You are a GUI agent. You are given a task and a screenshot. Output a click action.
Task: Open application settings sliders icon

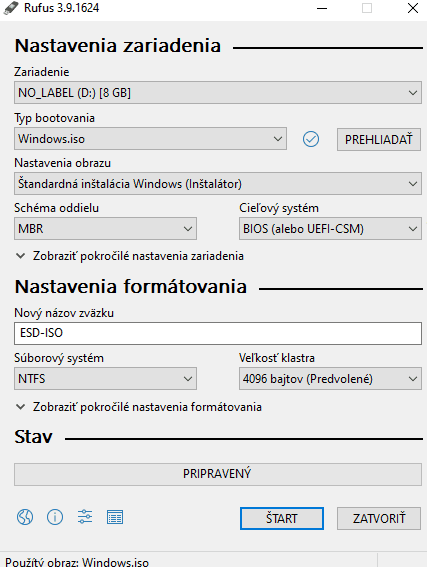tap(85, 517)
